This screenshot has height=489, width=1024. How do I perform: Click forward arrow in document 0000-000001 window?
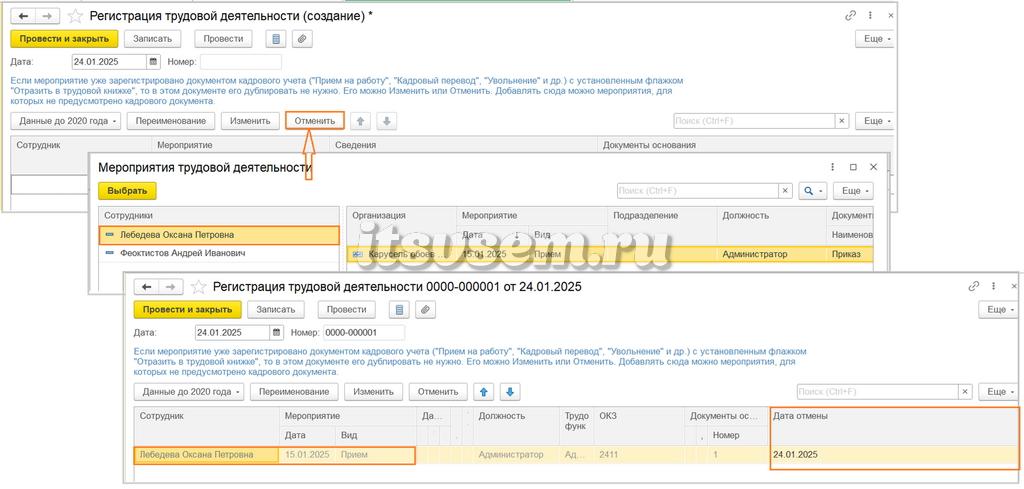170,287
